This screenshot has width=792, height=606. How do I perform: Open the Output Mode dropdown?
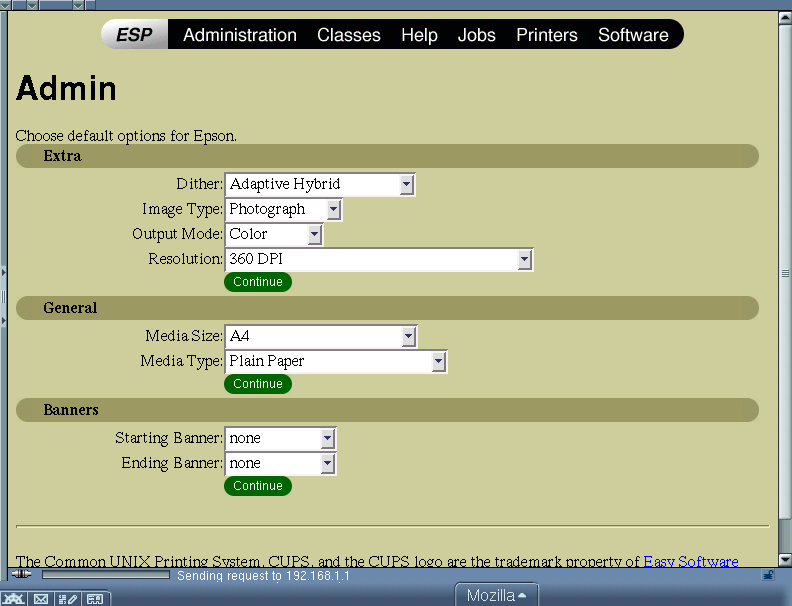(274, 234)
